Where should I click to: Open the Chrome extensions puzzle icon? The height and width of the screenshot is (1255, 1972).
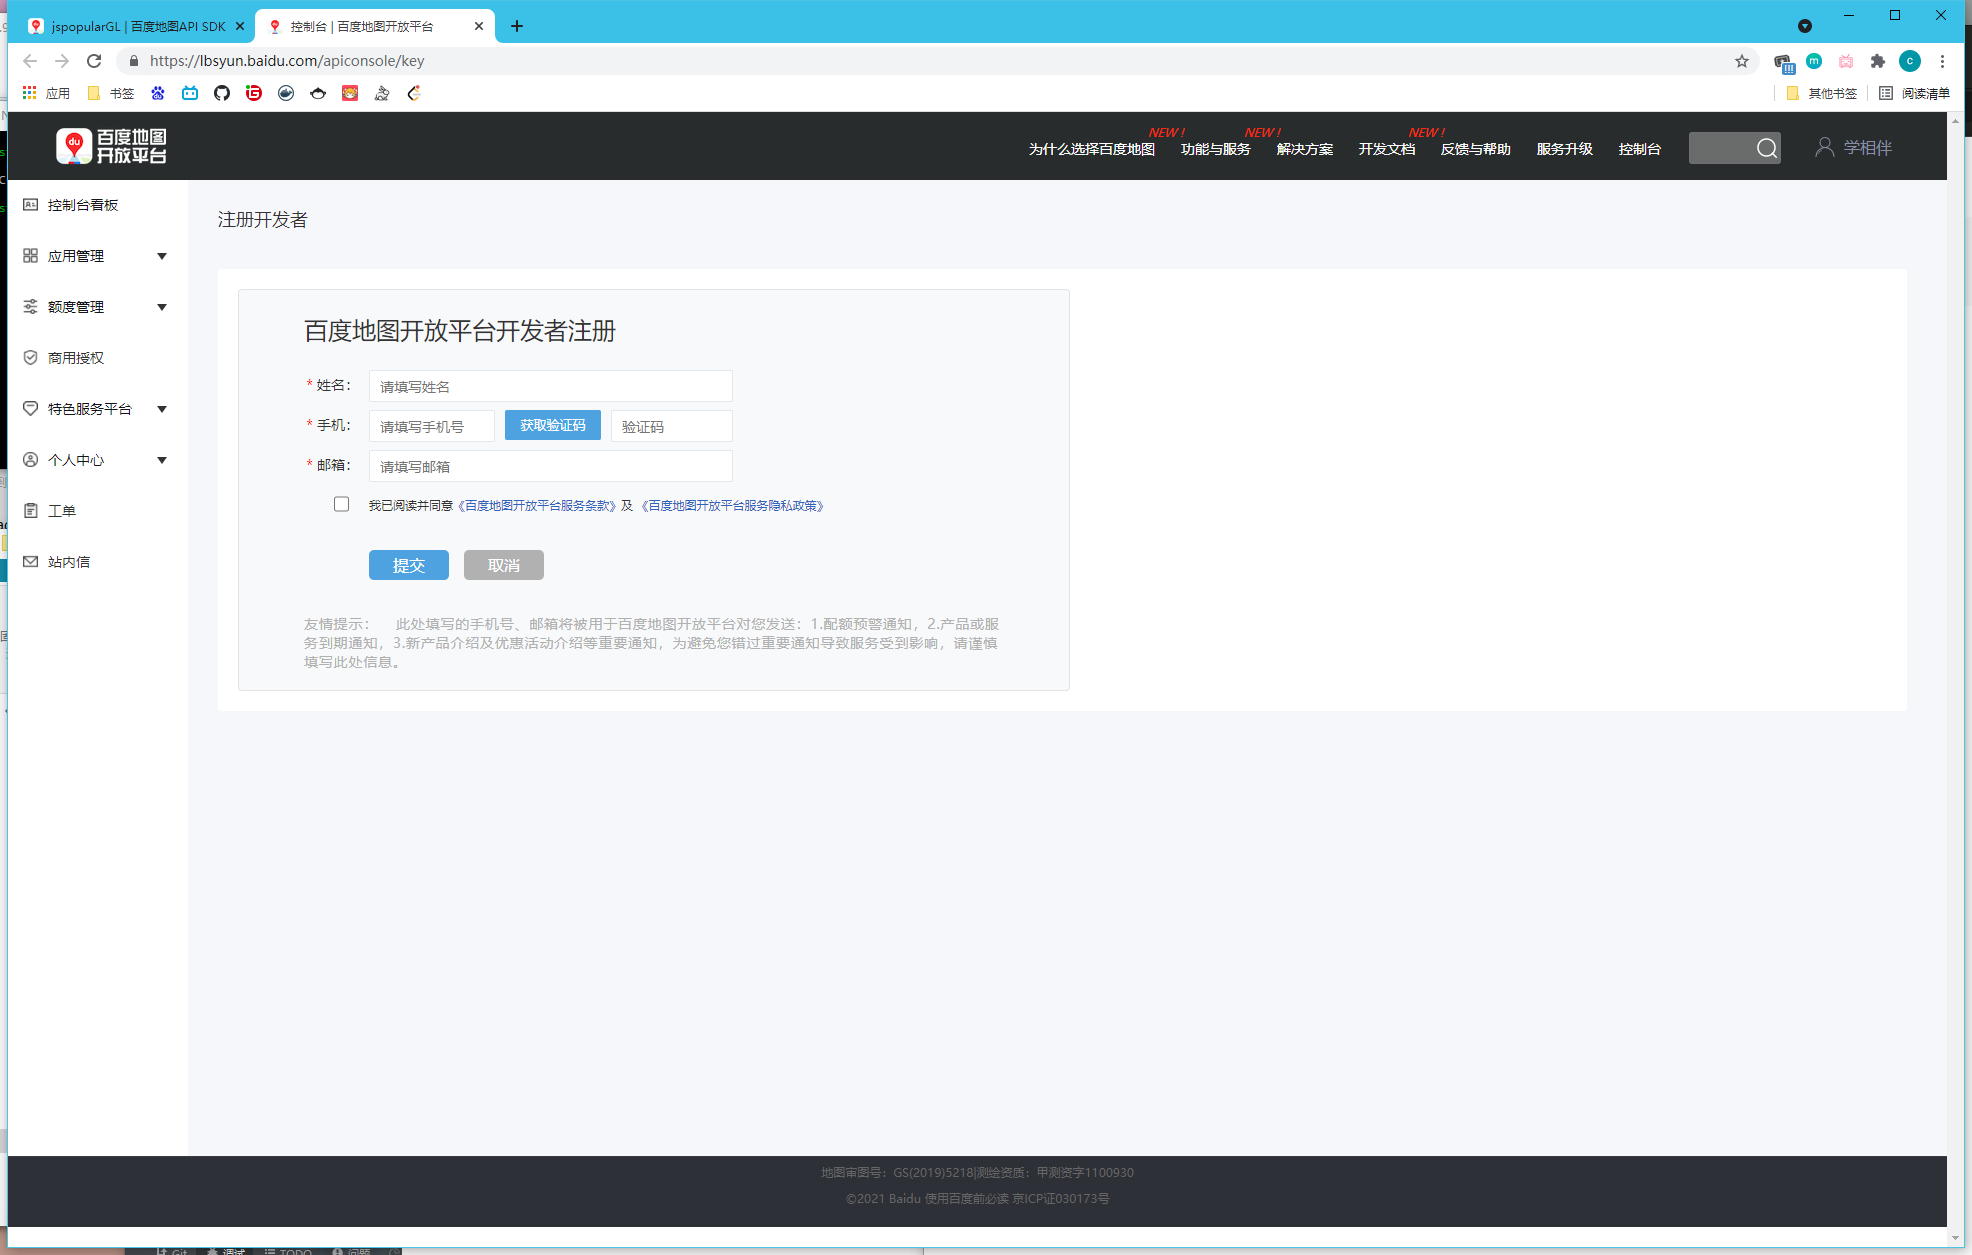[x=1877, y=61]
